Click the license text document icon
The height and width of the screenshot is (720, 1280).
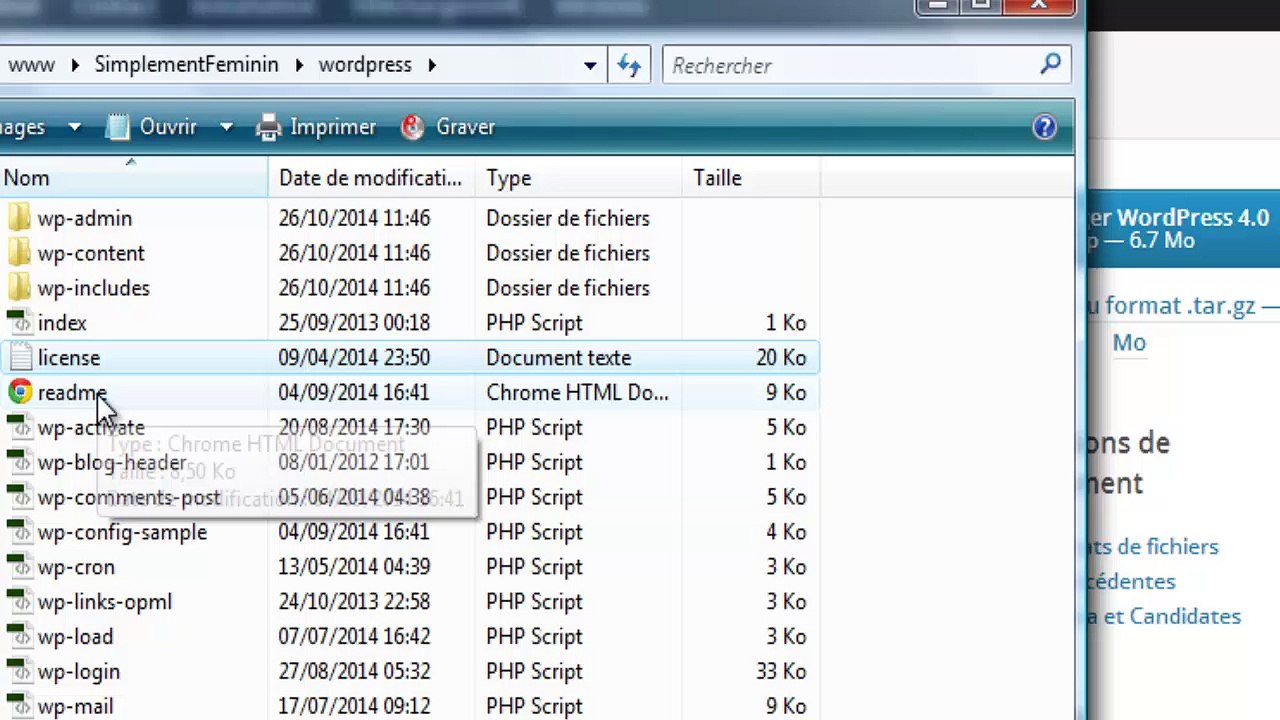[19, 358]
